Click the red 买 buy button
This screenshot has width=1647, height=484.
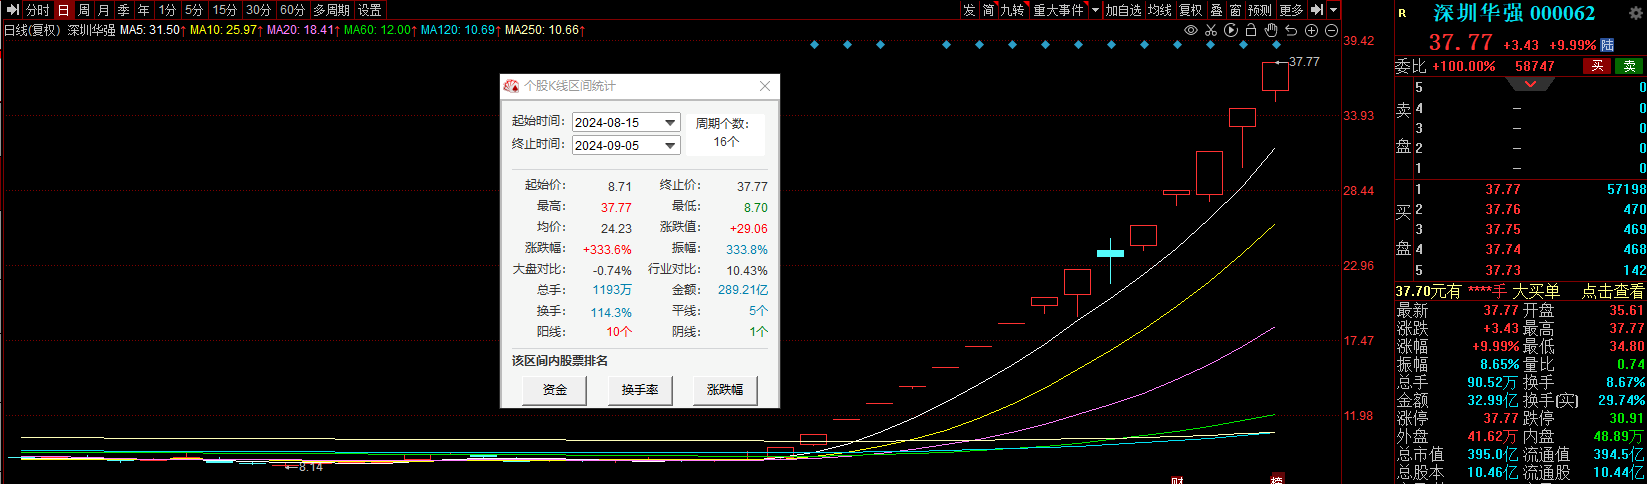1597,66
